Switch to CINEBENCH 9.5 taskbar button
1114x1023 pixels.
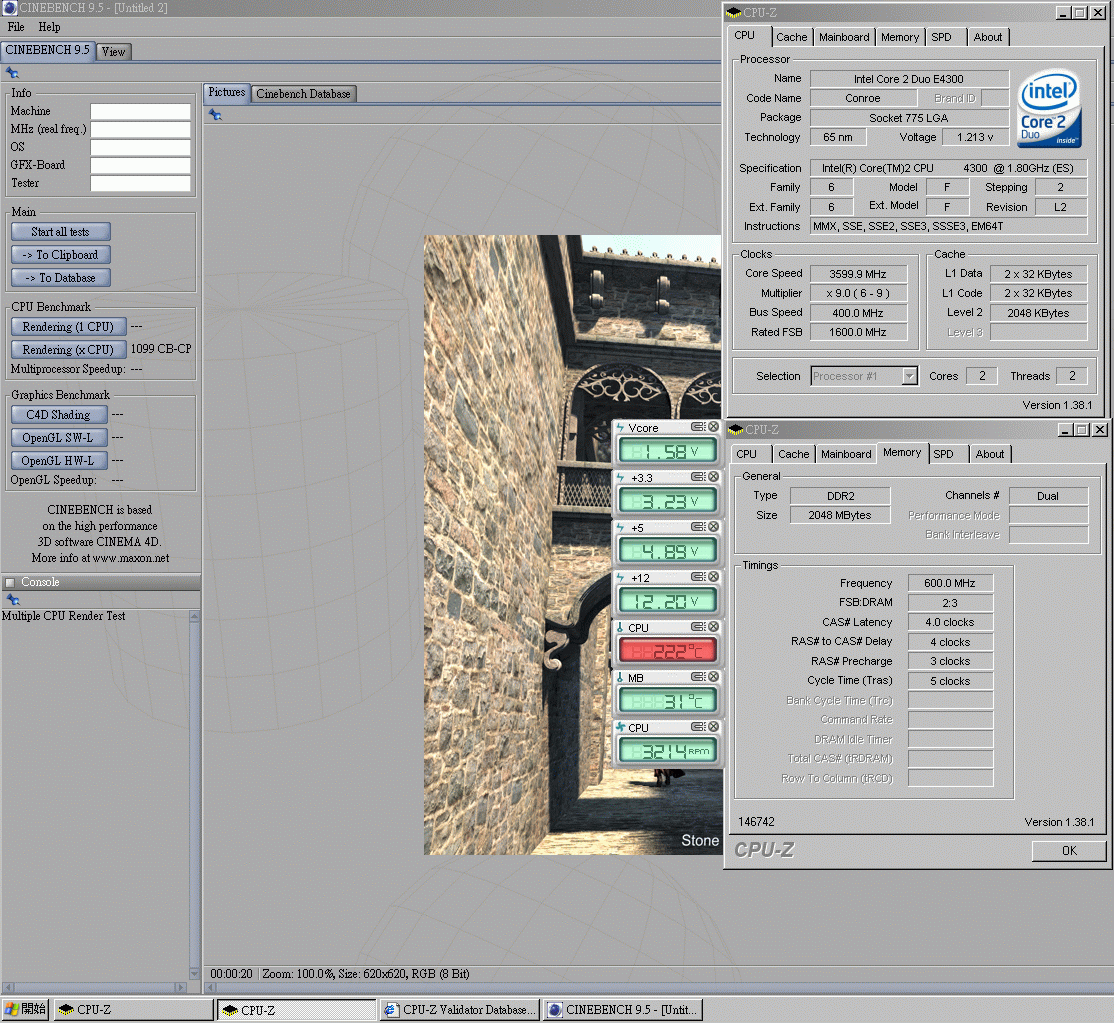click(623, 1010)
